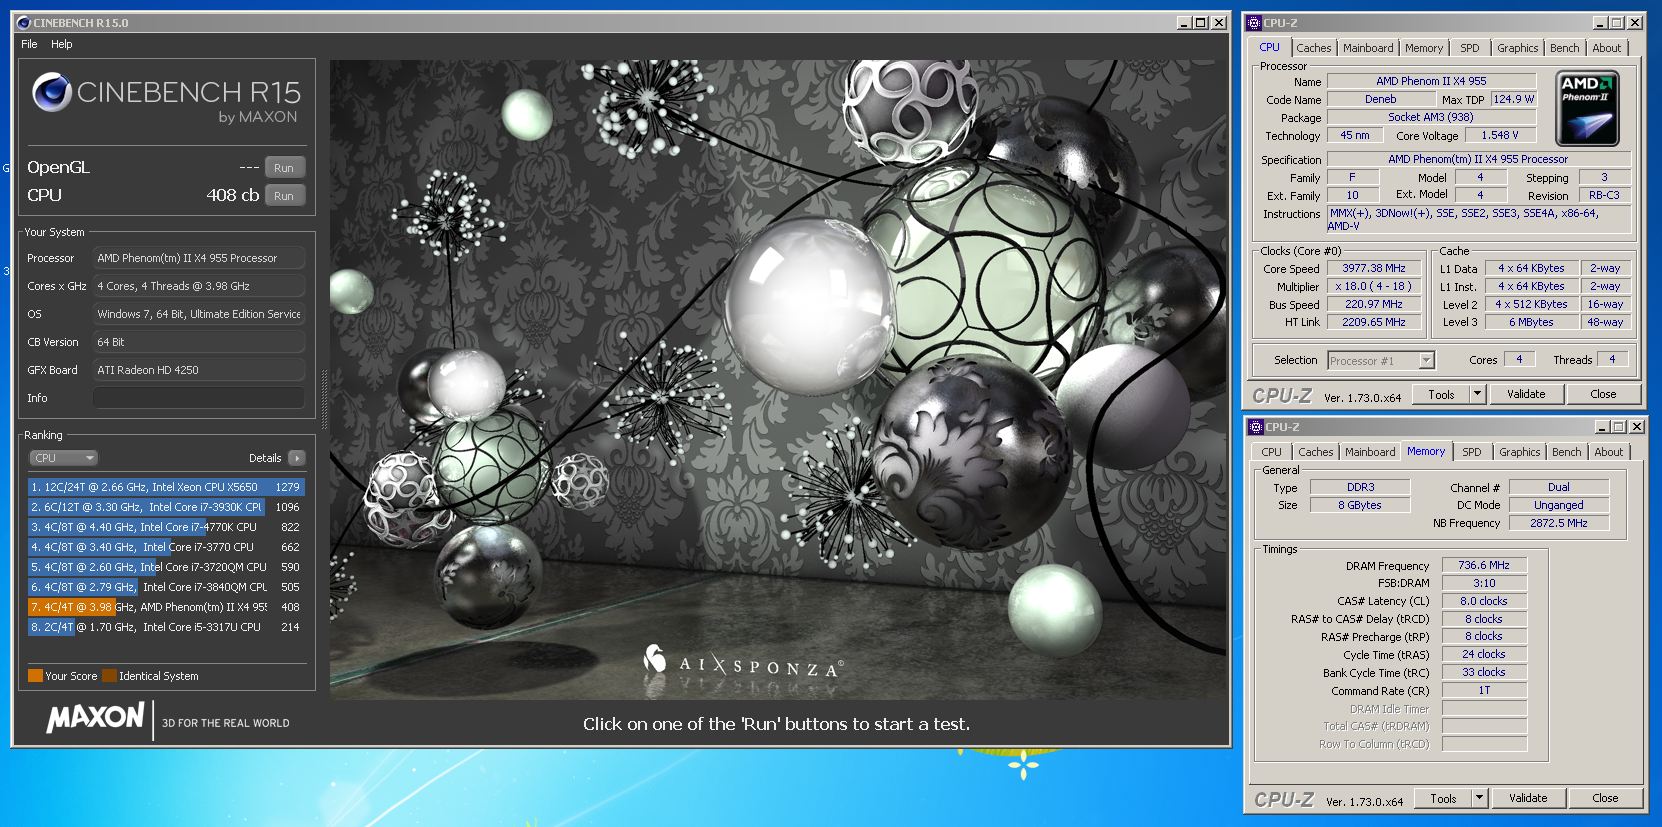This screenshot has height=827, width=1662.
Task: Open the Processor #1 selection dropdown
Action: point(1381,360)
